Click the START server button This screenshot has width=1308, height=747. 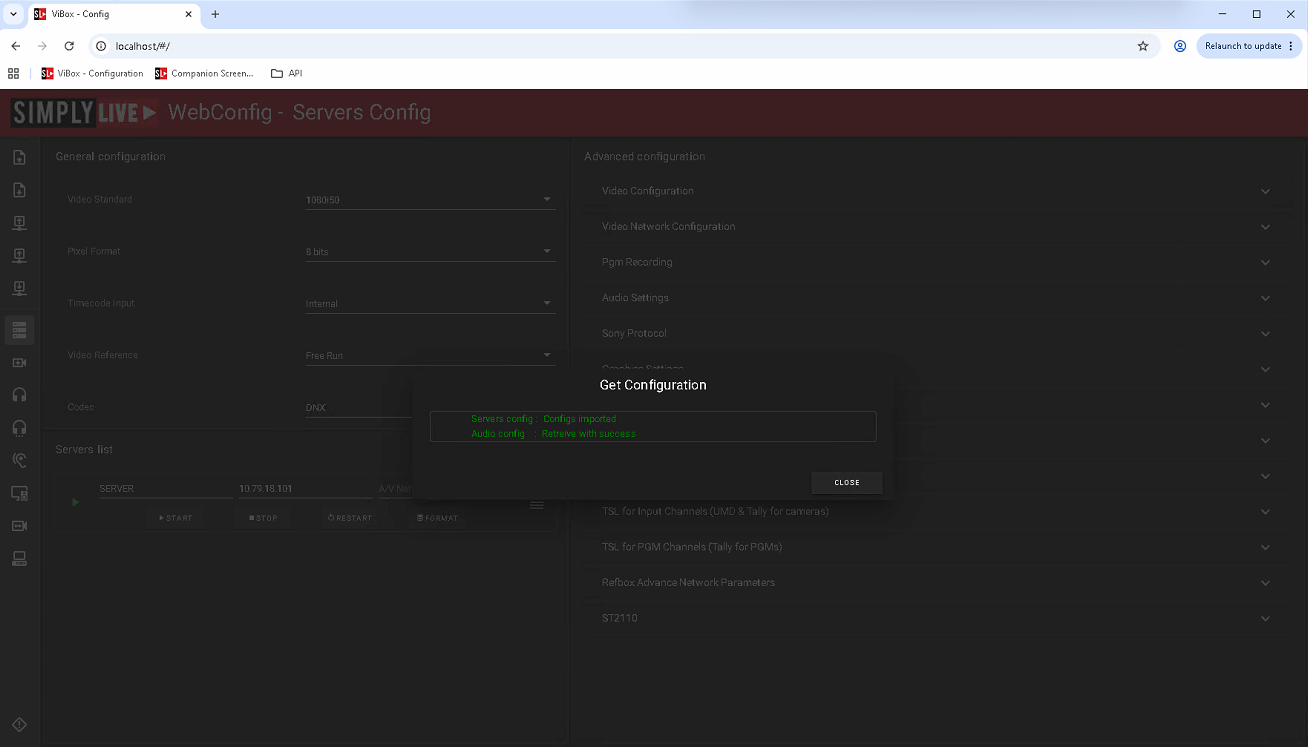(175, 518)
